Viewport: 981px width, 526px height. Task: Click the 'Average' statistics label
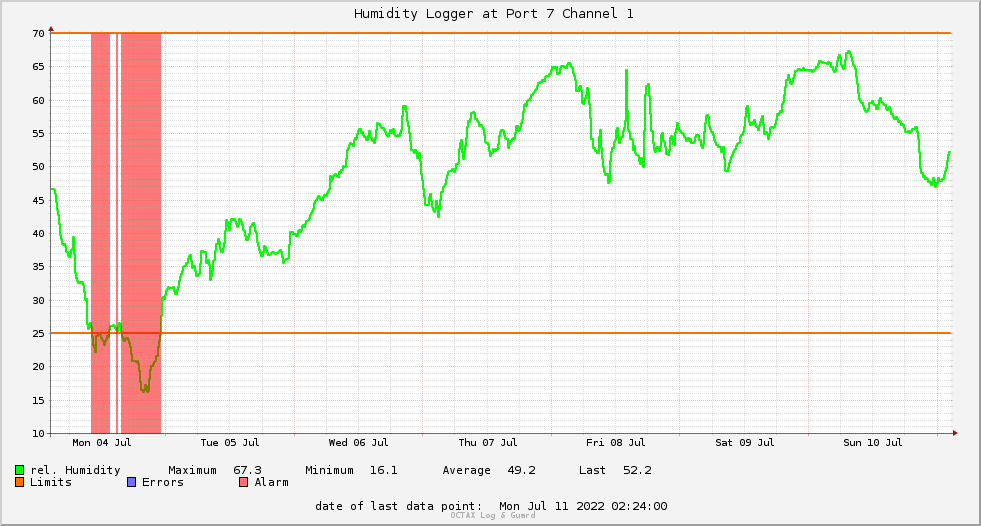click(x=466, y=470)
